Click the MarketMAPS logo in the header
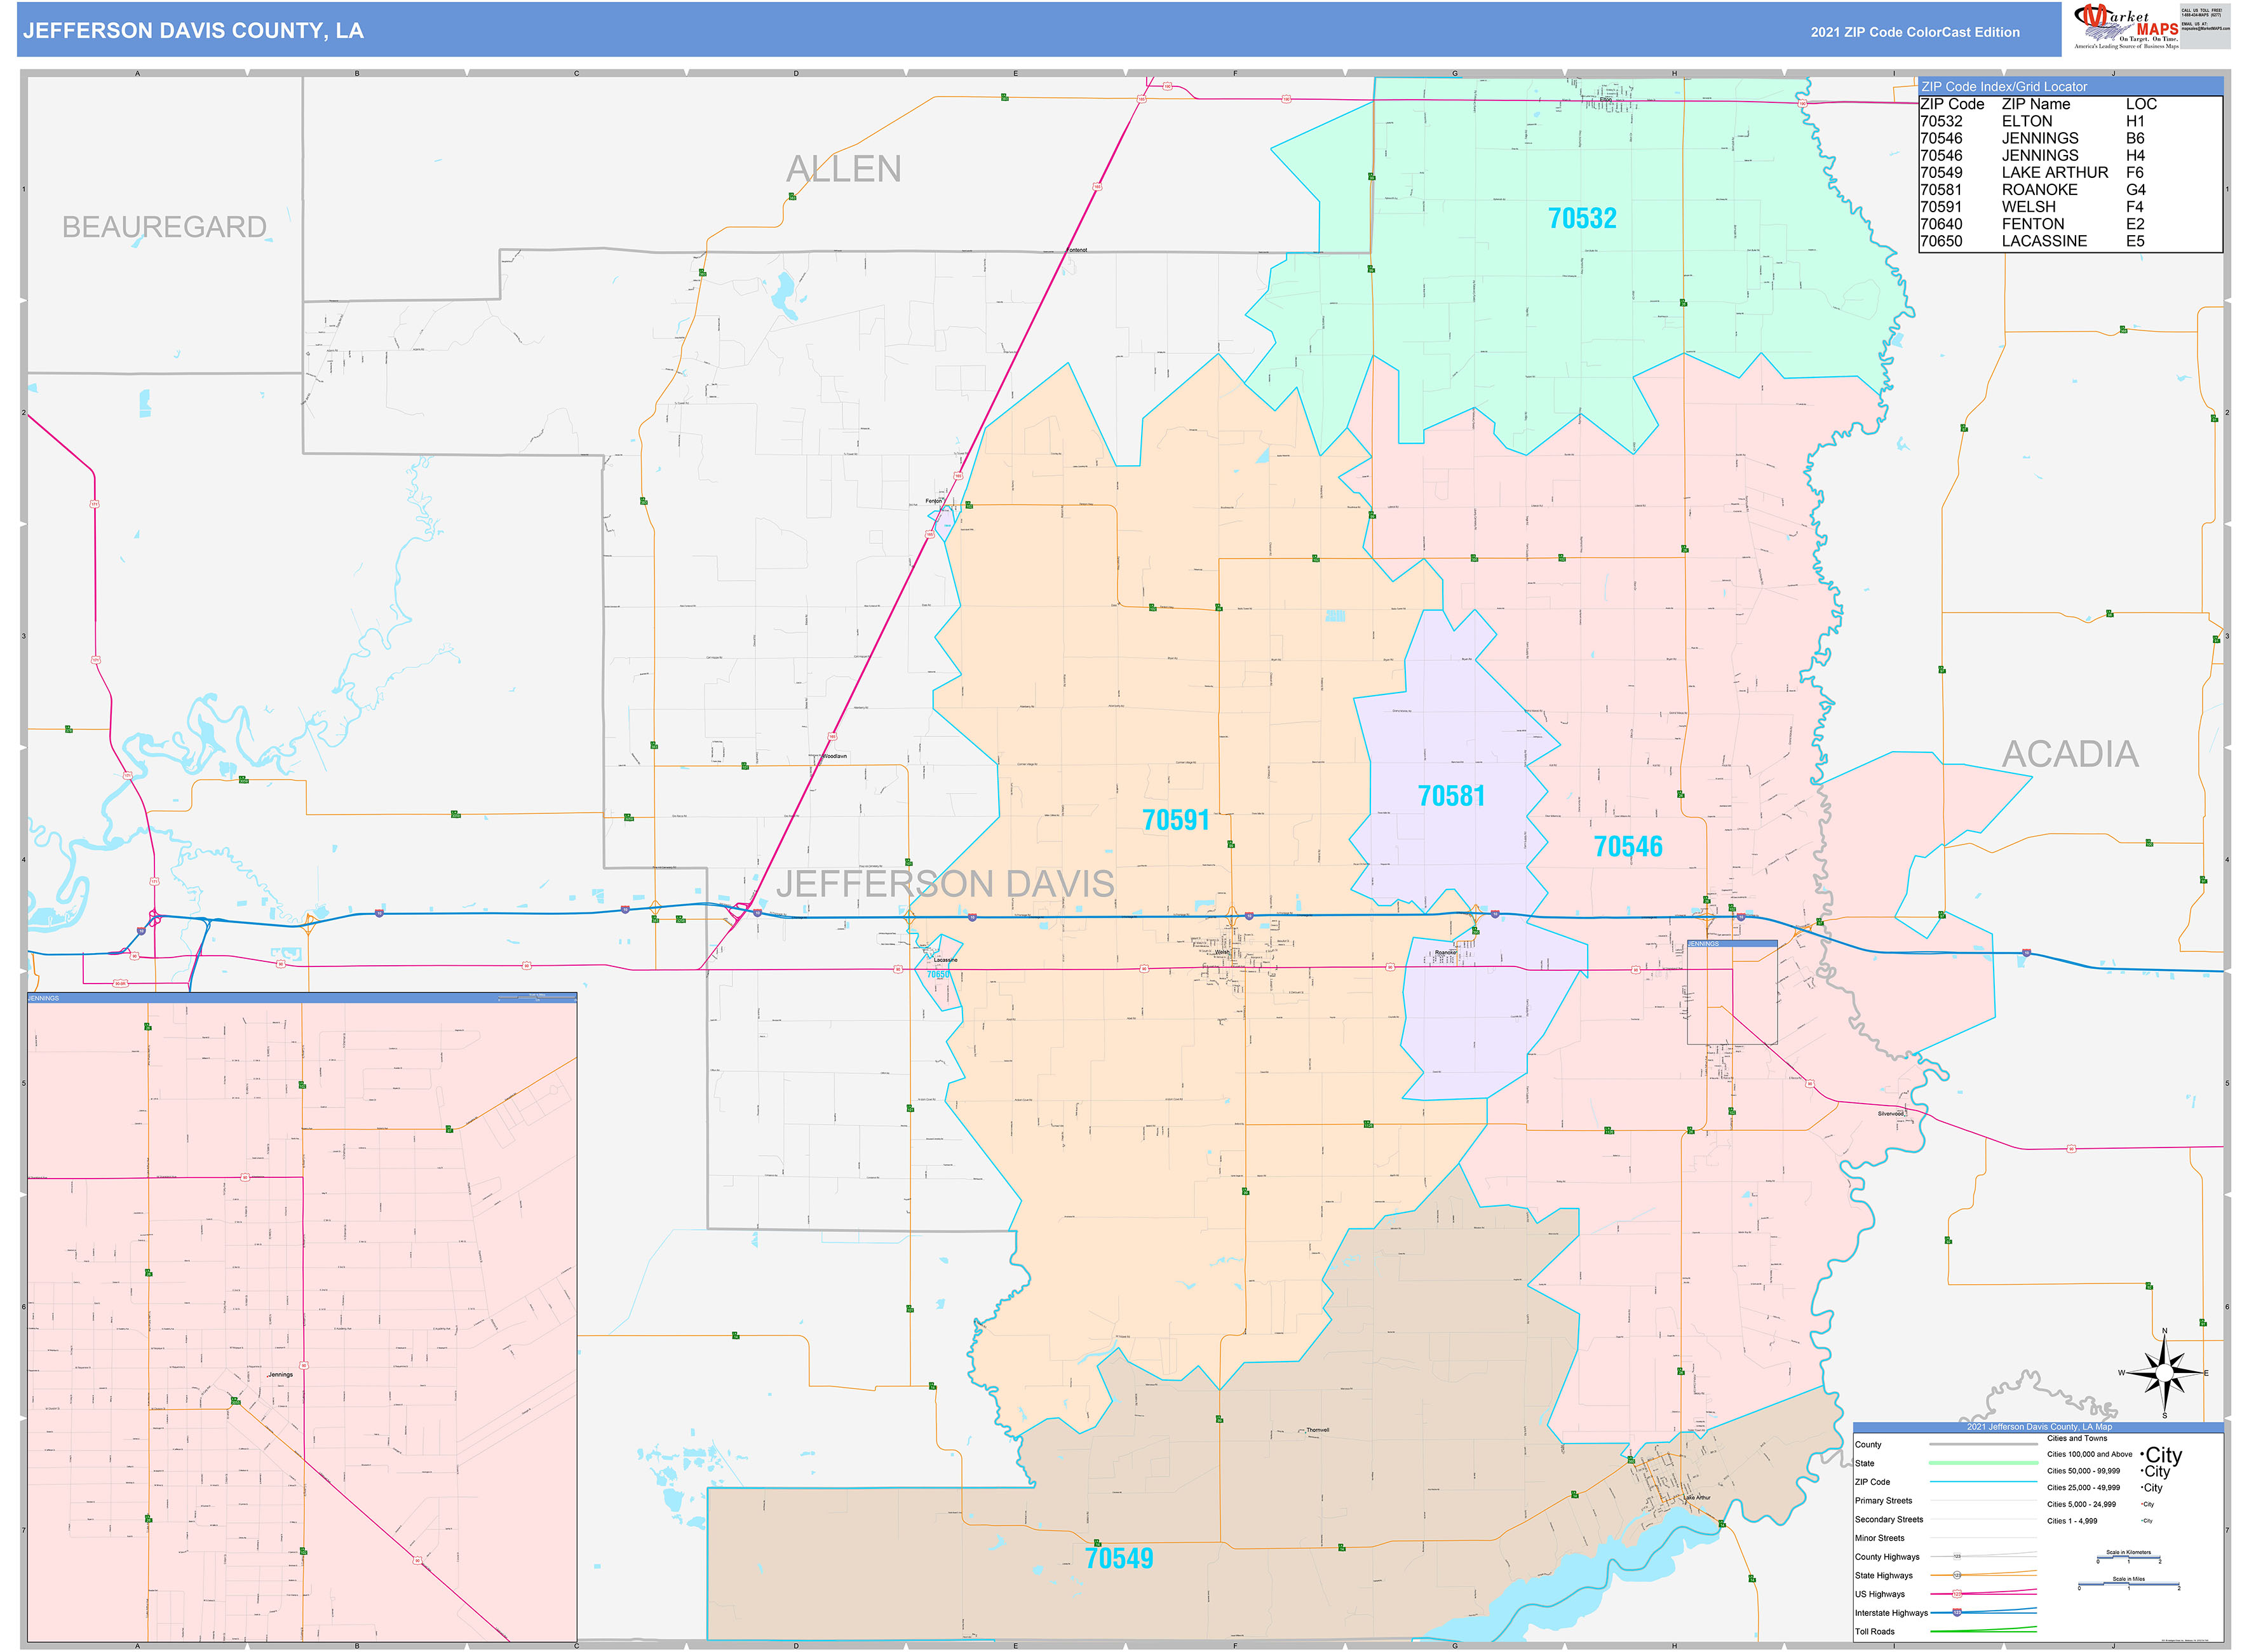 tap(2126, 26)
